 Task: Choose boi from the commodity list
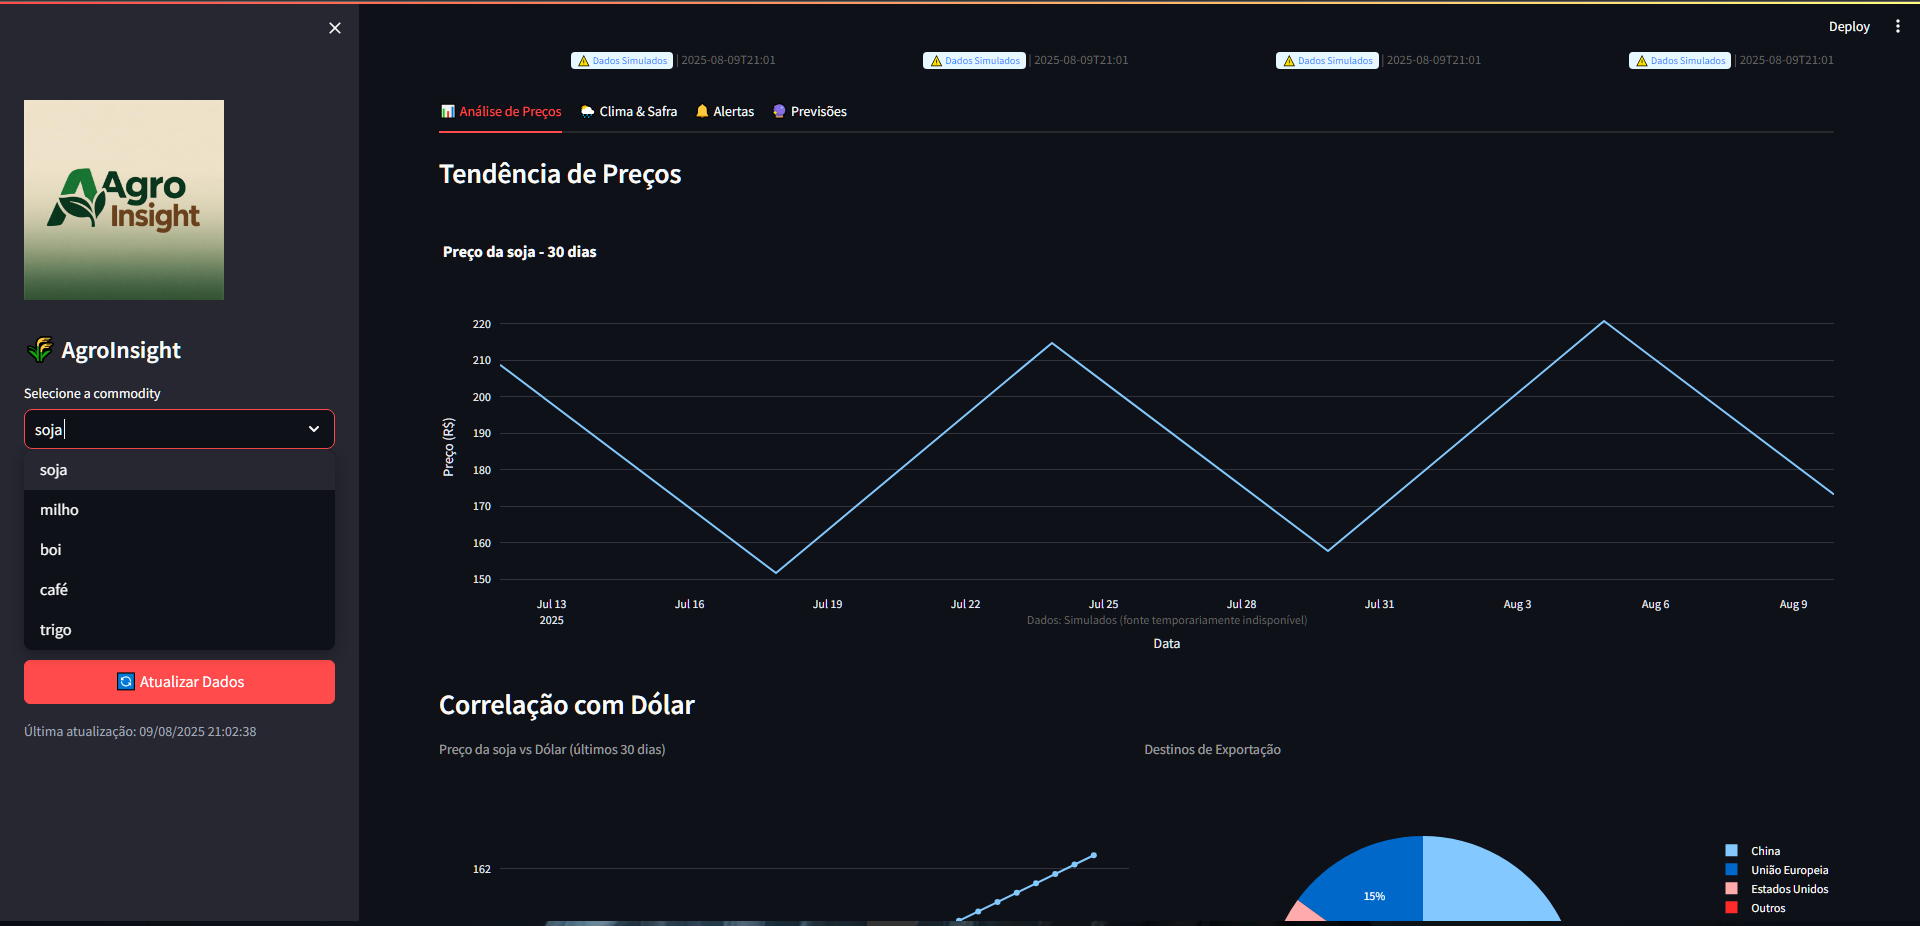tap(179, 550)
